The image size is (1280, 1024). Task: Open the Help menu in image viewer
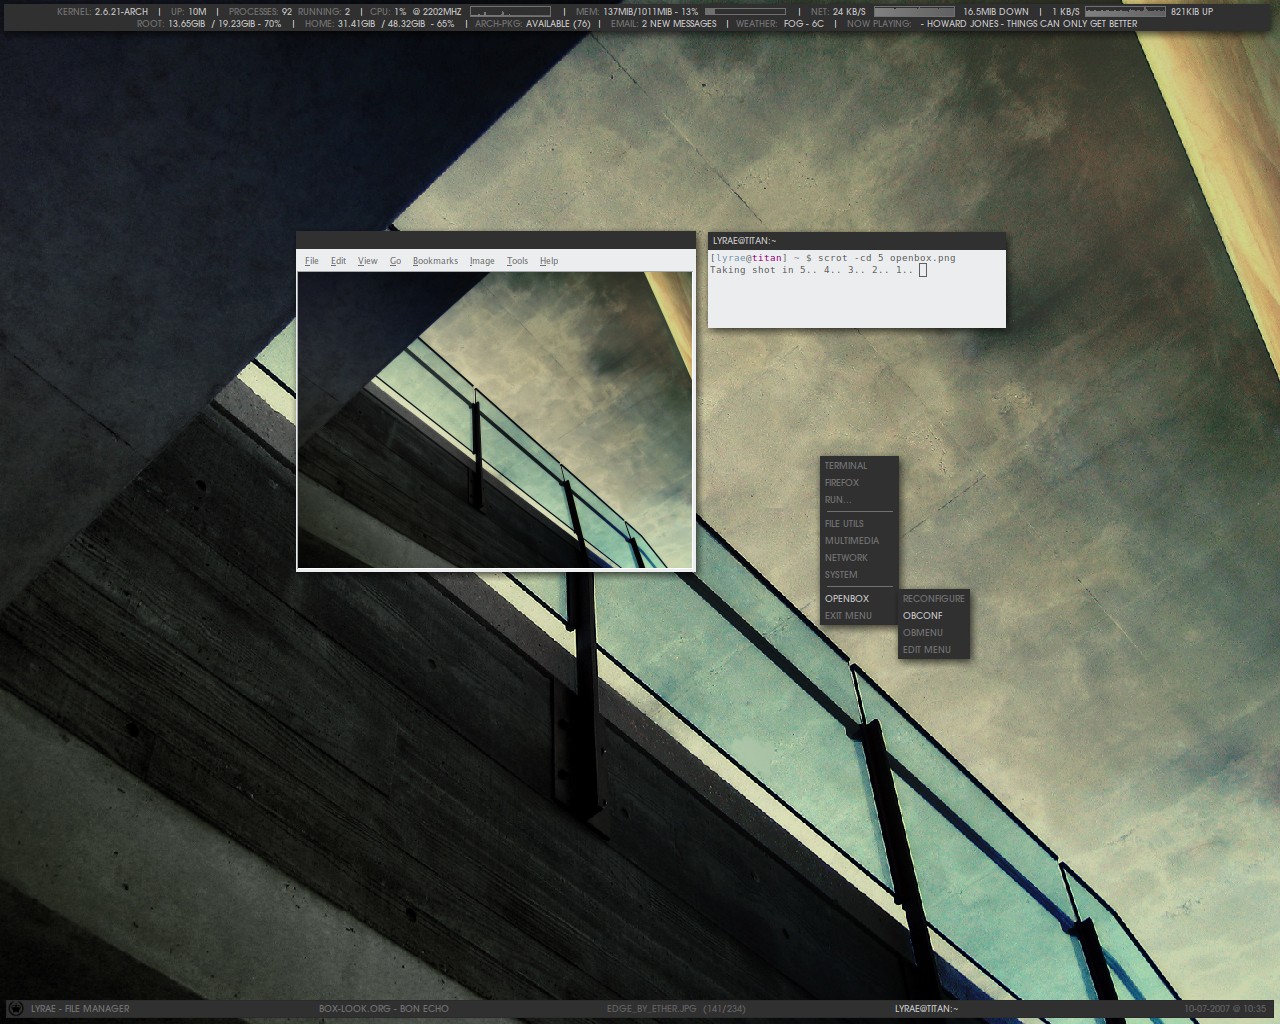pos(549,261)
